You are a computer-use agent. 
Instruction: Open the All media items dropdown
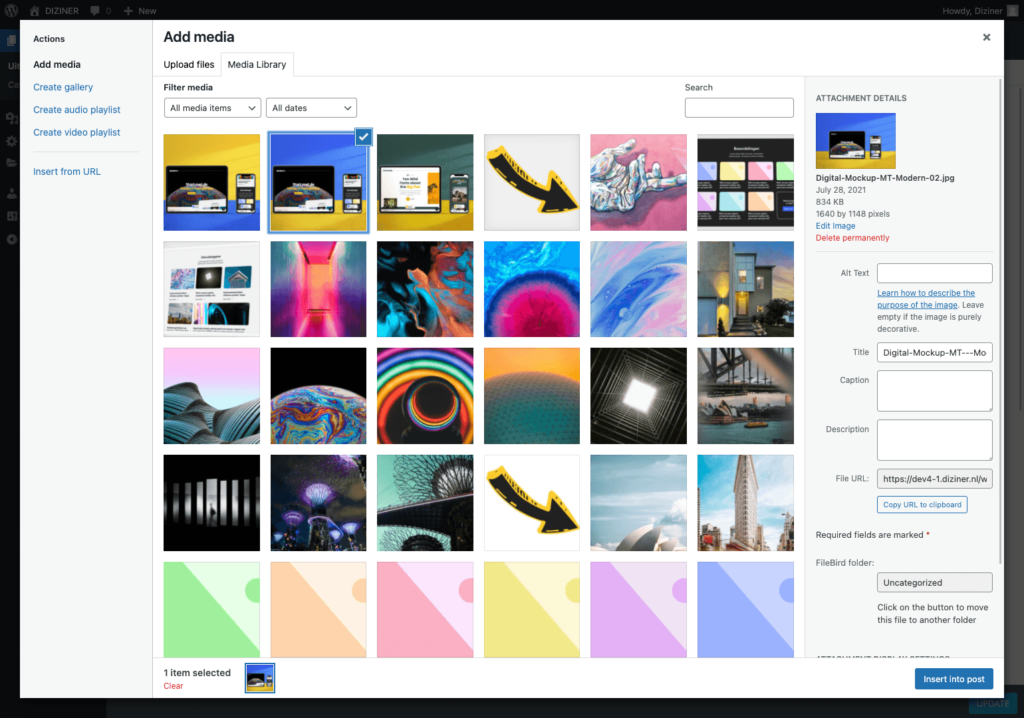pyautogui.click(x=212, y=108)
